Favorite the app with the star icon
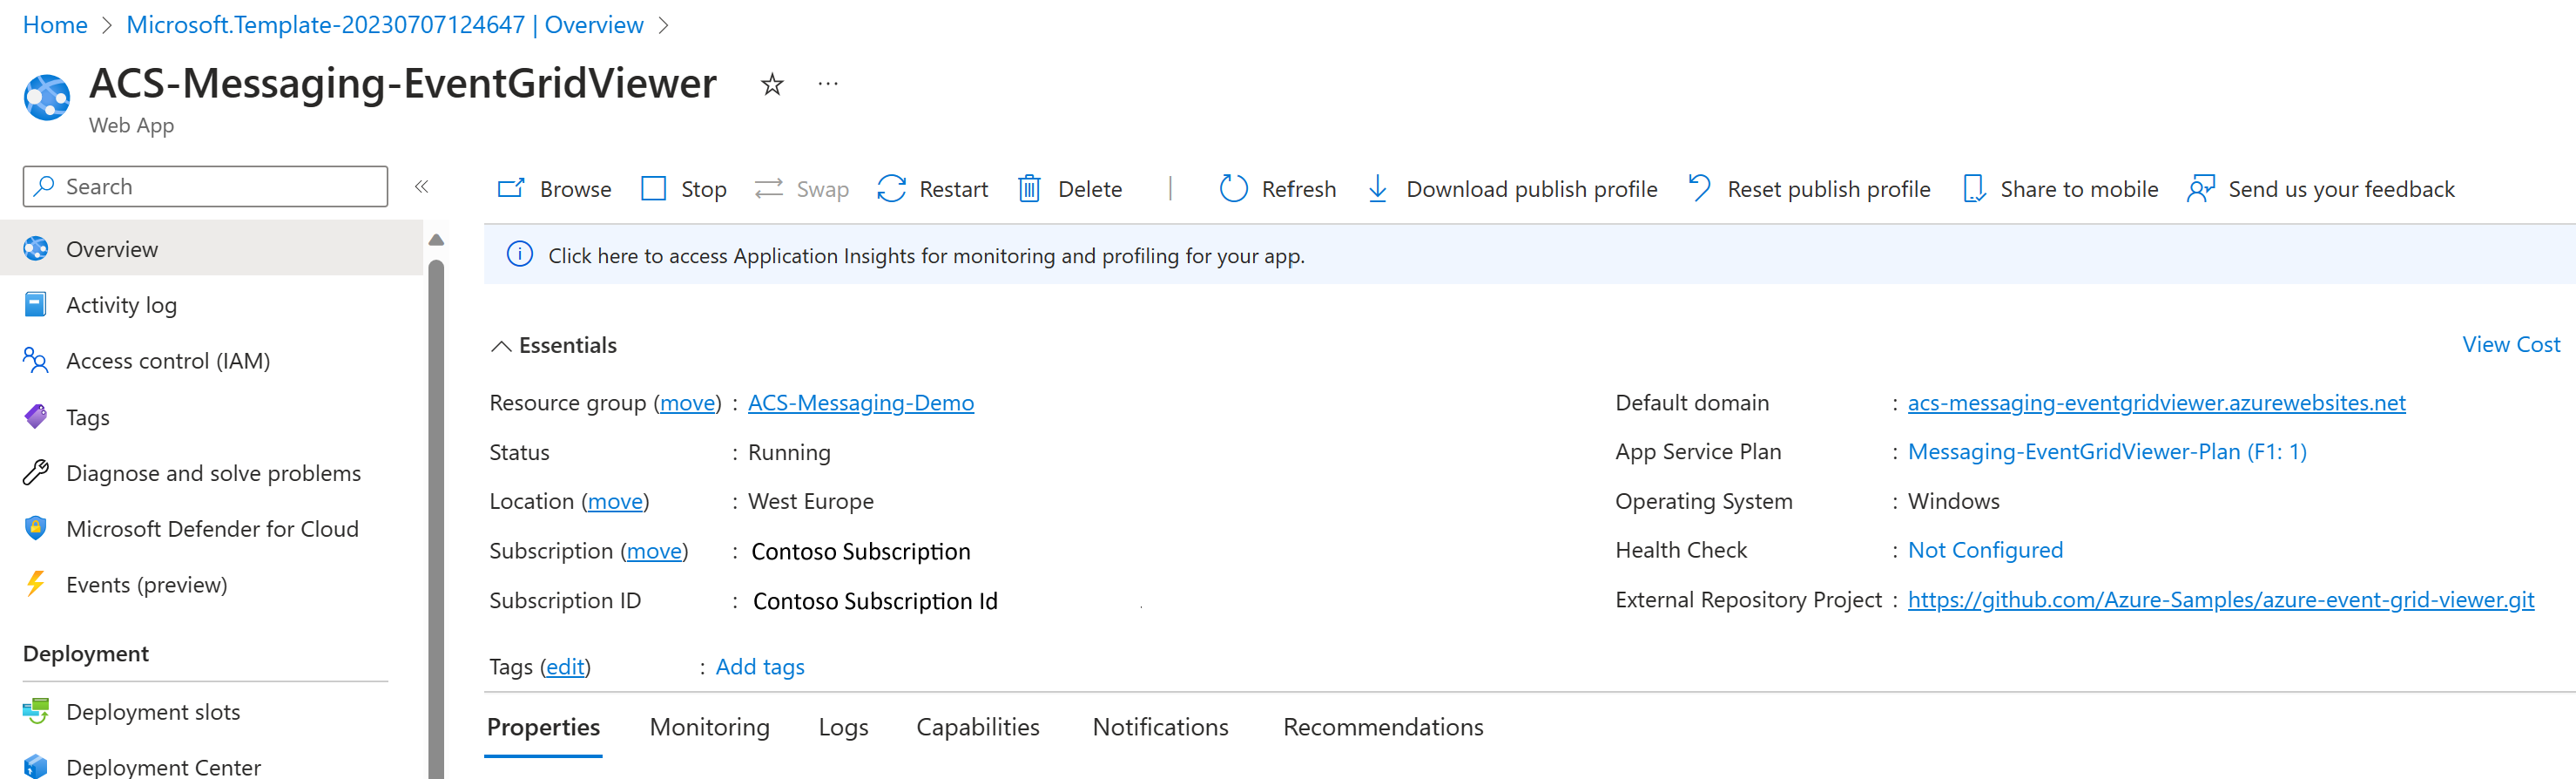2576x779 pixels. pos(771,85)
